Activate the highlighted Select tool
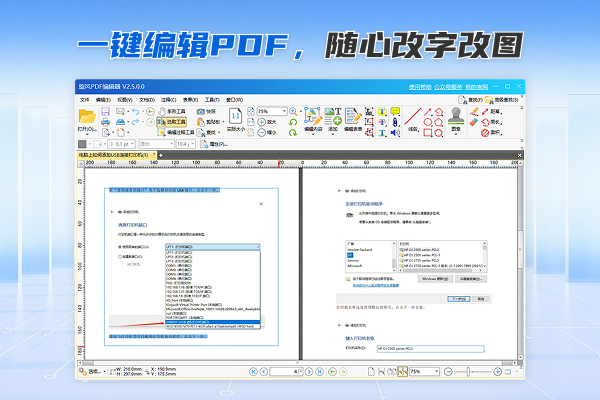The image size is (600, 400). tap(172, 122)
